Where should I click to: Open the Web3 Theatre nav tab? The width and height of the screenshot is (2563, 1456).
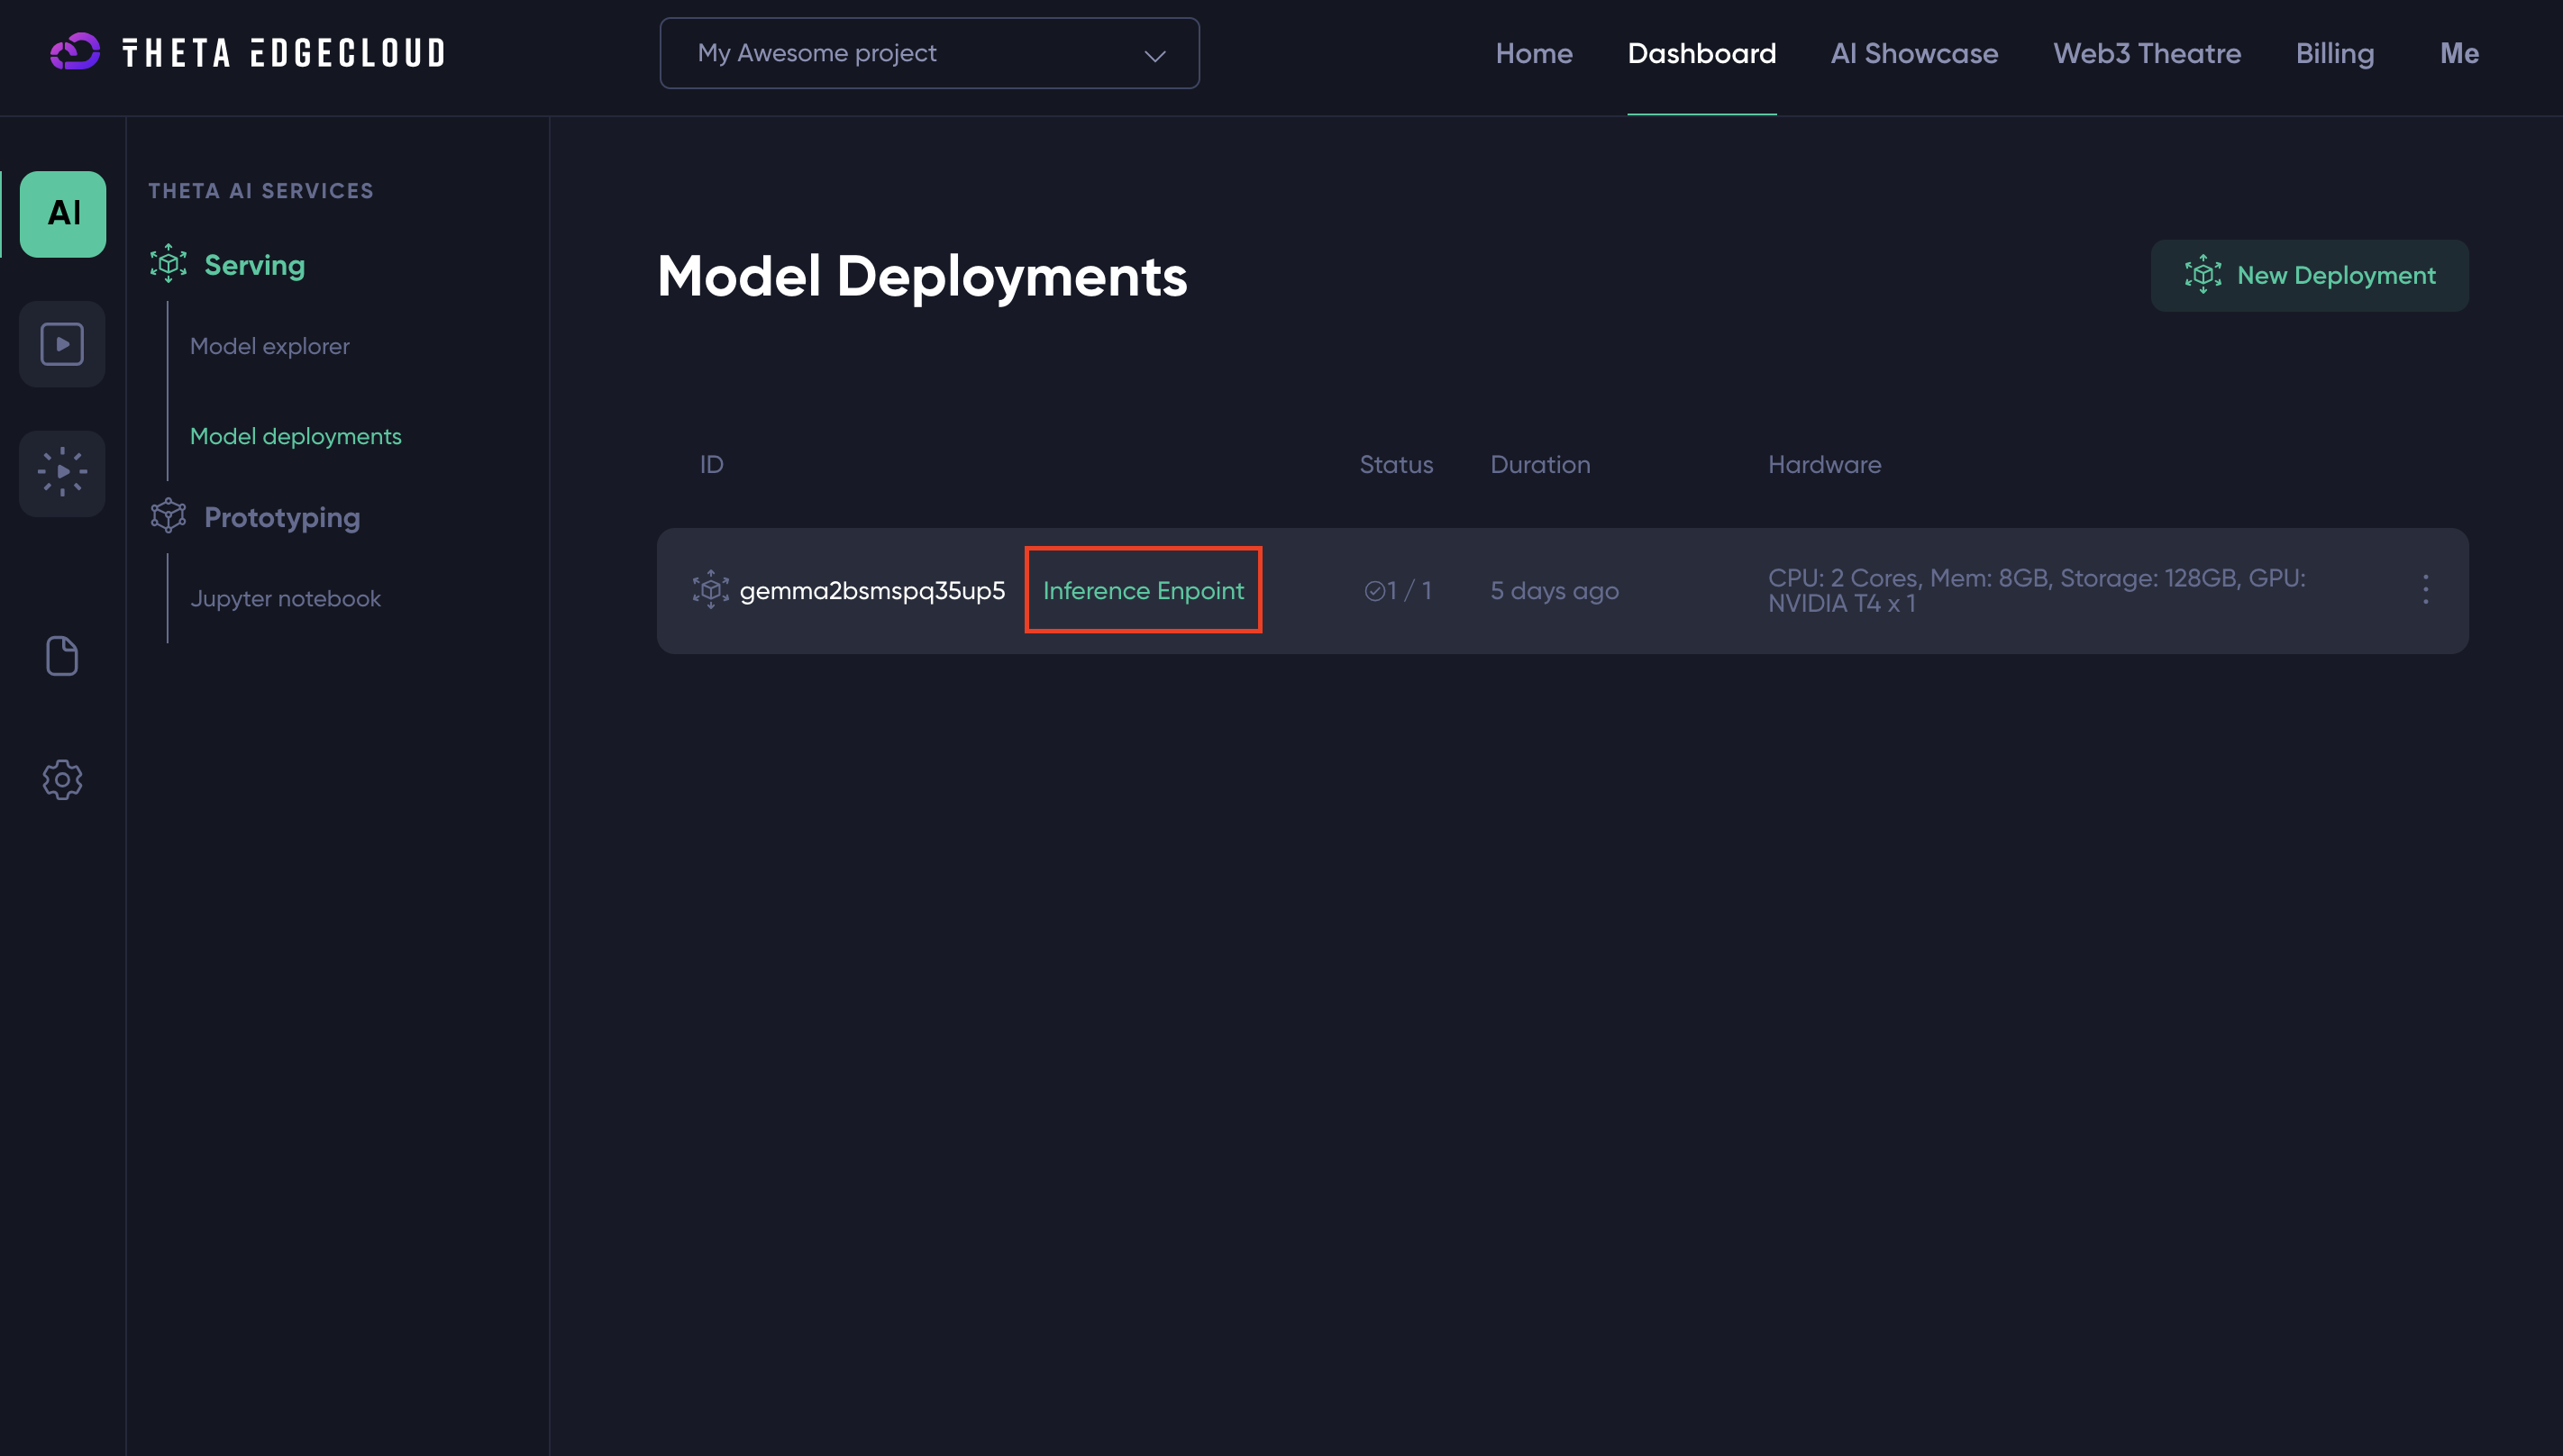[2147, 53]
